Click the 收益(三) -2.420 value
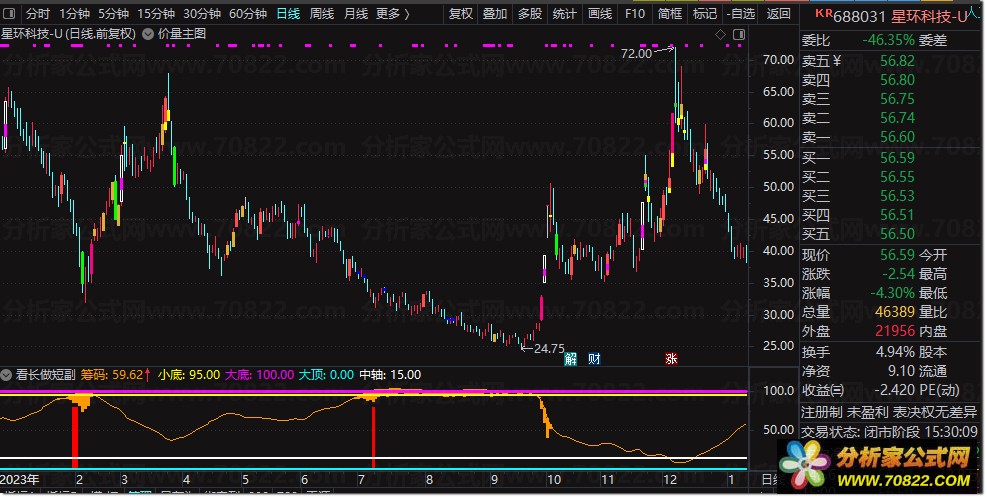 [894, 390]
